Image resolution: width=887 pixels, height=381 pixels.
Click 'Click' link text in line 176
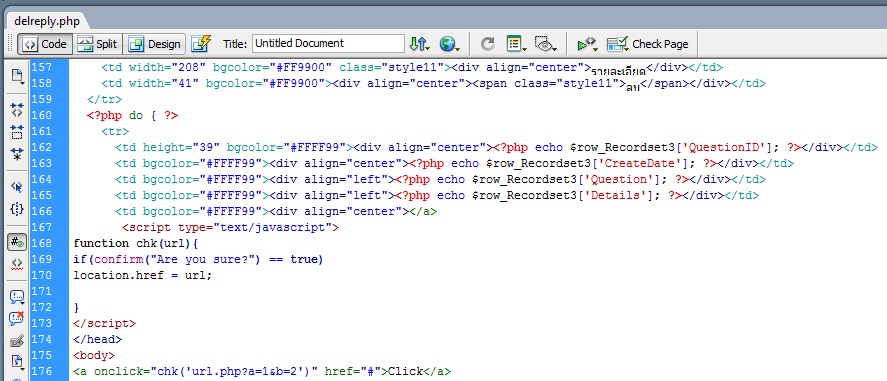coord(405,371)
